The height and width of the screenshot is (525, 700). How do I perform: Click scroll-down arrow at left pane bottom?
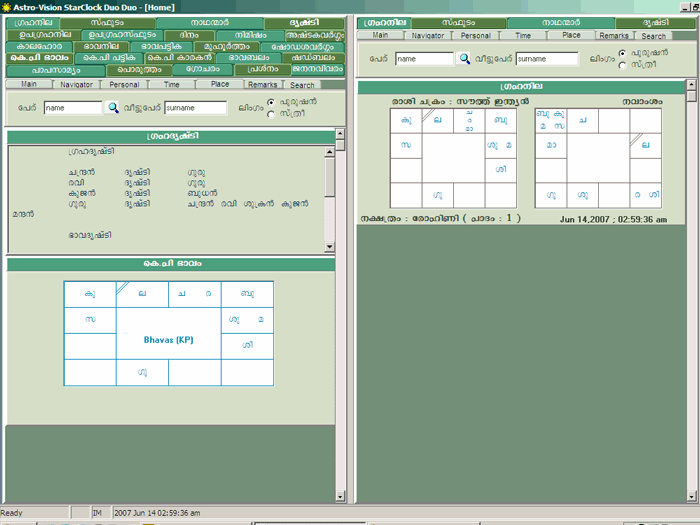tap(340, 496)
